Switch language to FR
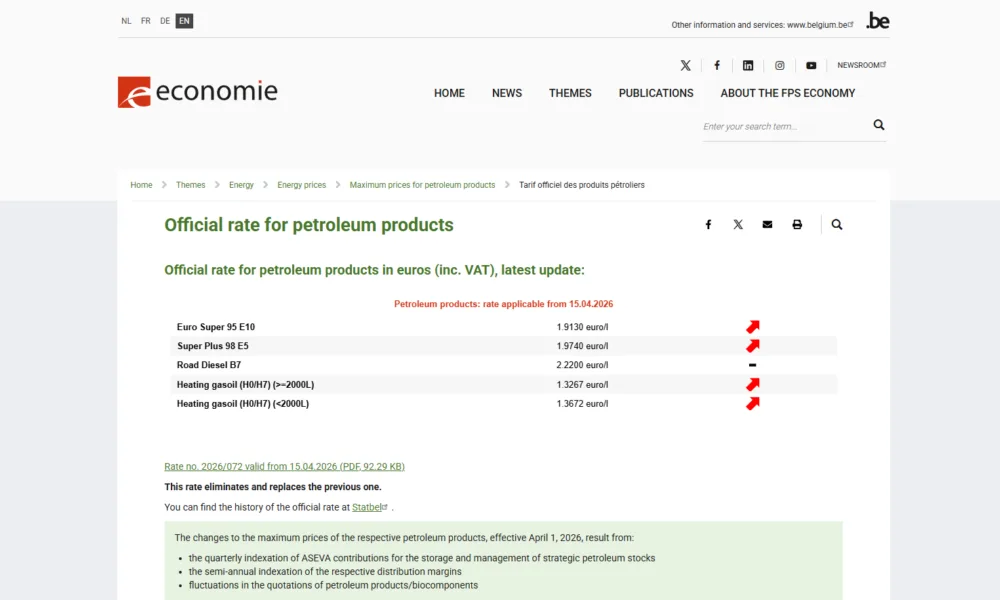The image size is (1000, 600). [146, 21]
